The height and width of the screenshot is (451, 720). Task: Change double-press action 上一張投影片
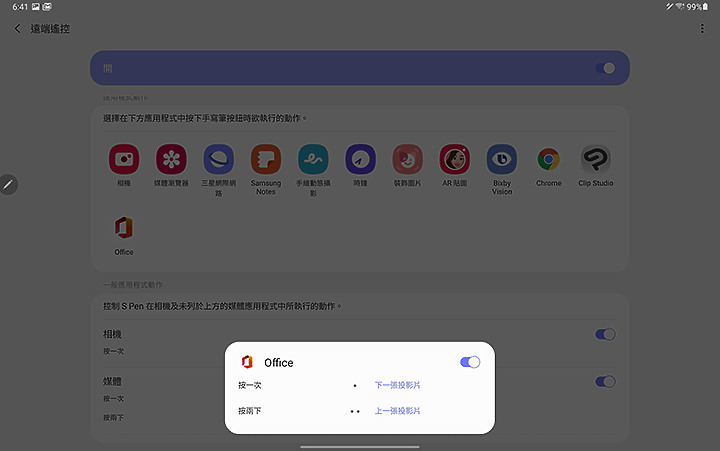pyautogui.click(x=397, y=411)
